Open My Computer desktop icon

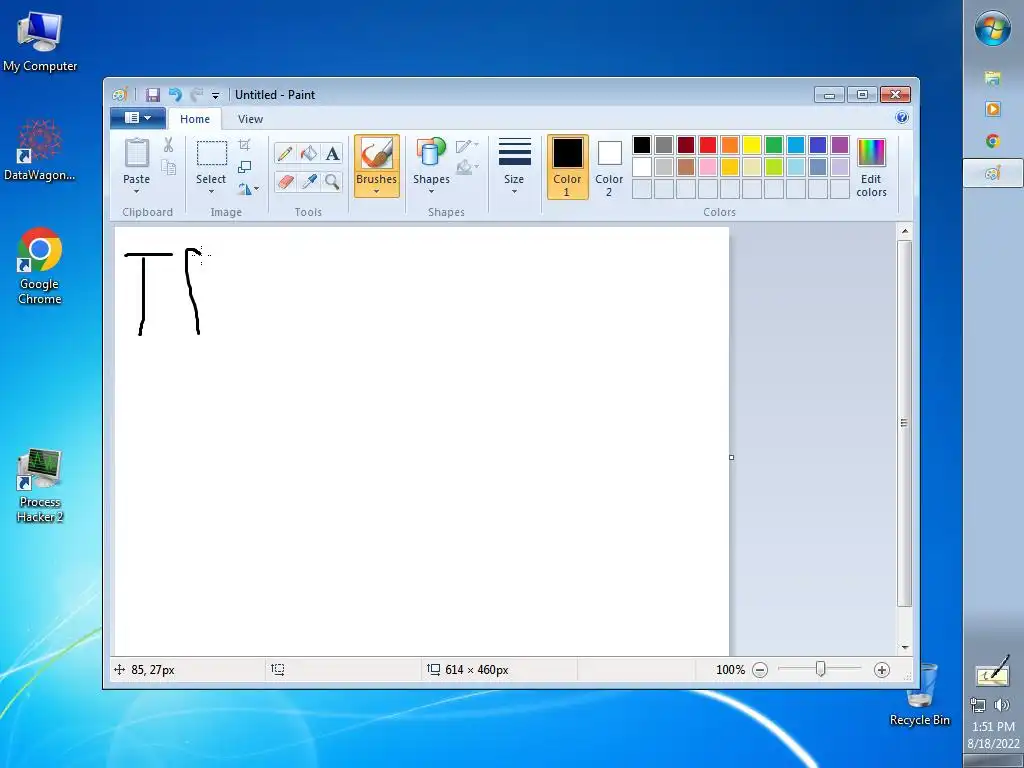pyautogui.click(x=40, y=42)
